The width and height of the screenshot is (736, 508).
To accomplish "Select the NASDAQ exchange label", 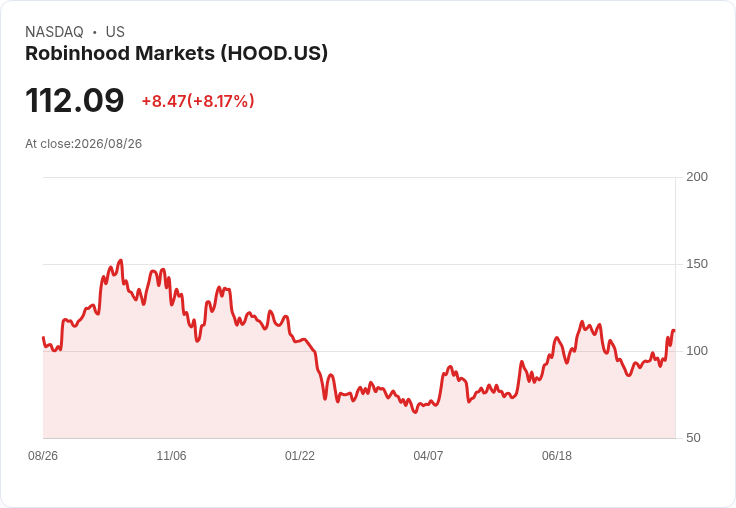I will [54, 32].
